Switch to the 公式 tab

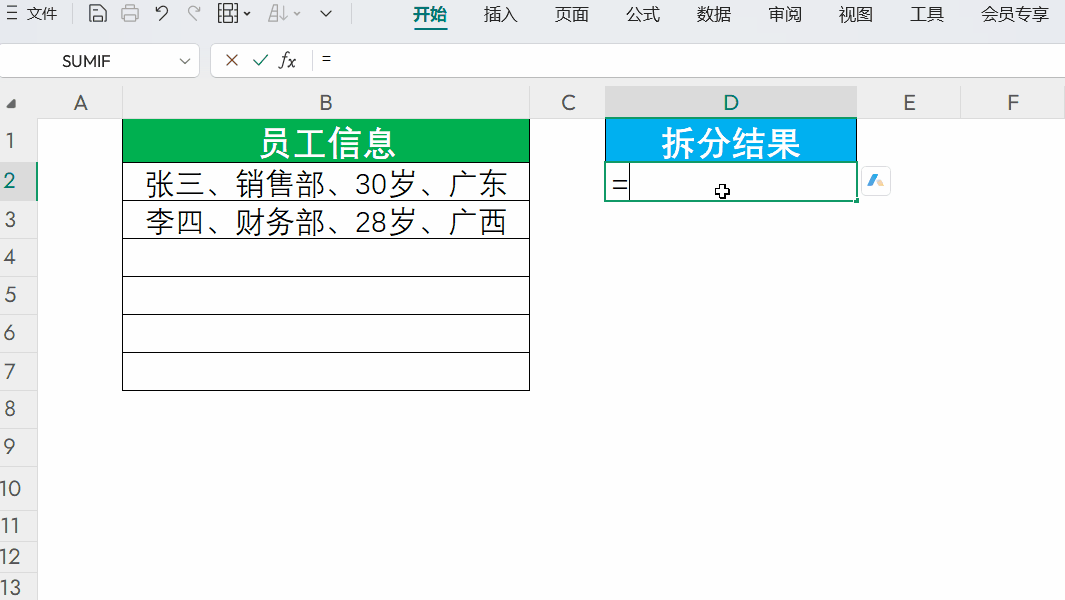click(642, 14)
